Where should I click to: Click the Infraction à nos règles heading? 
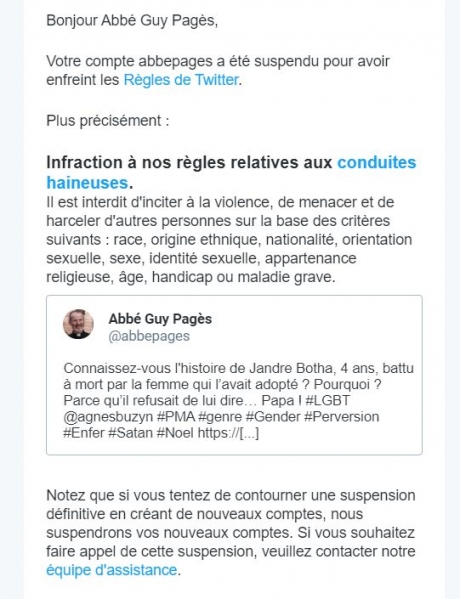point(231,173)
